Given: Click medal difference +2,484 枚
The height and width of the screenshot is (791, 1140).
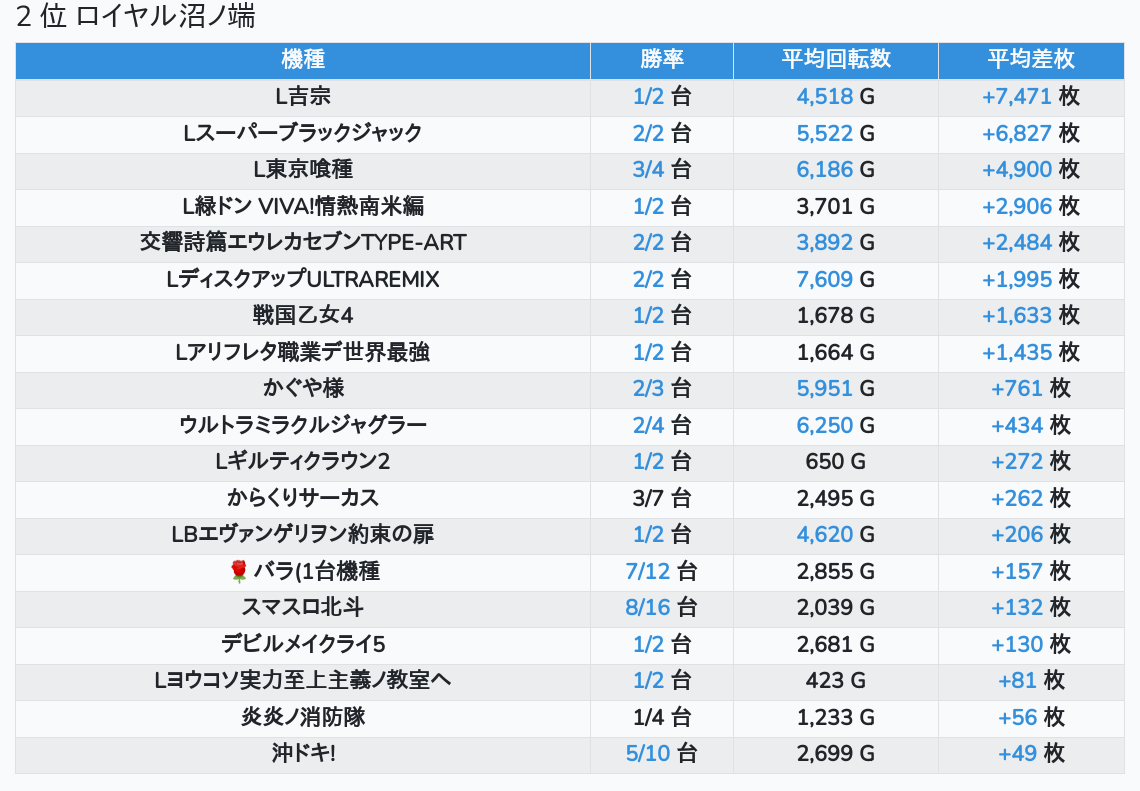Looking at the screenshot, I should [x=1031, y=242].
